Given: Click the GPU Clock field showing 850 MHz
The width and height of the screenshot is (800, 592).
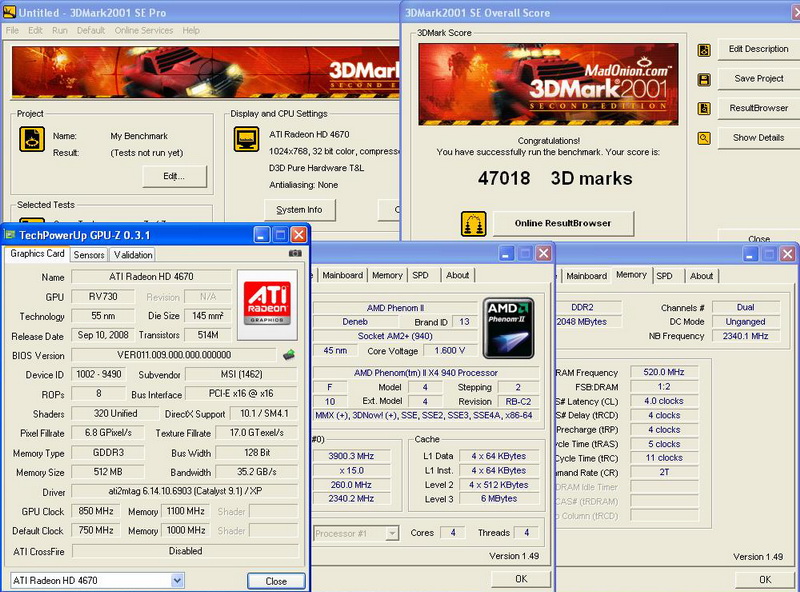Looking at the screenshot, I should click(96, 511).
